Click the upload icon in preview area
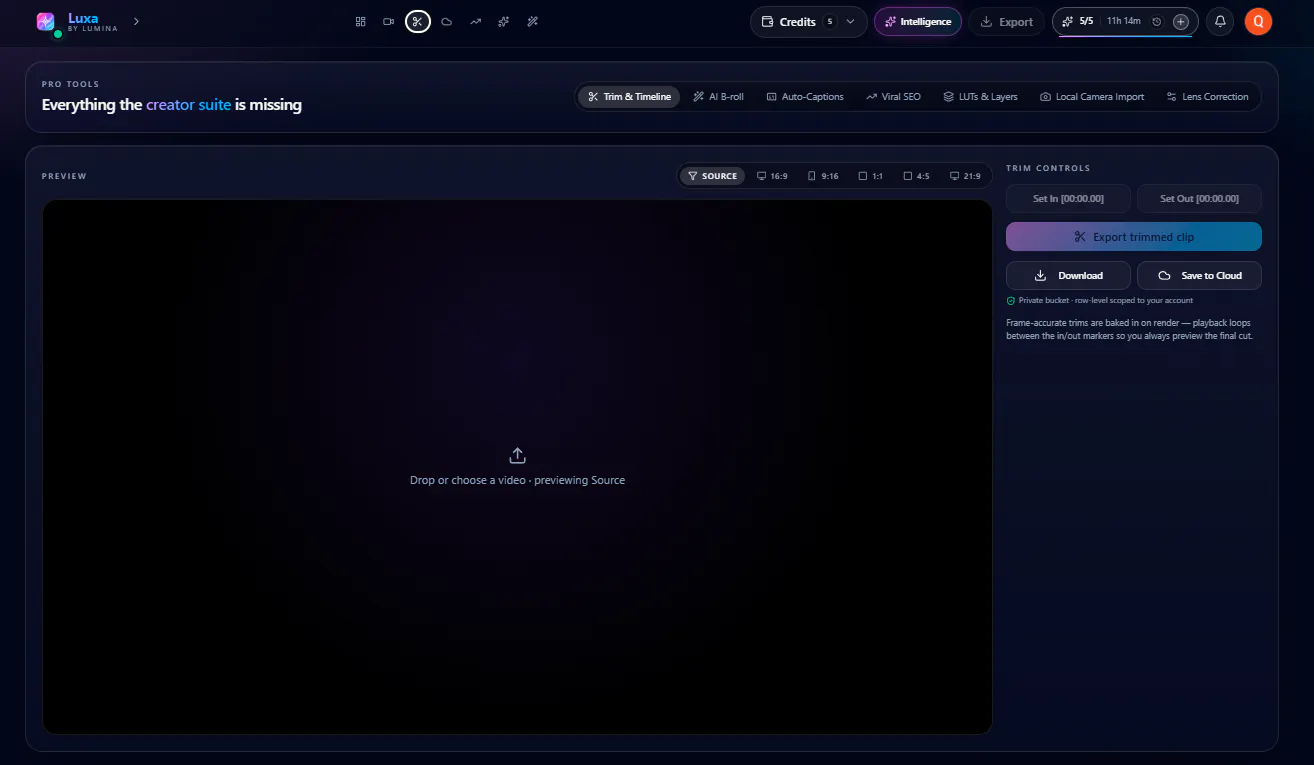This screenshot has width=1314, height=765. [517, 456]
